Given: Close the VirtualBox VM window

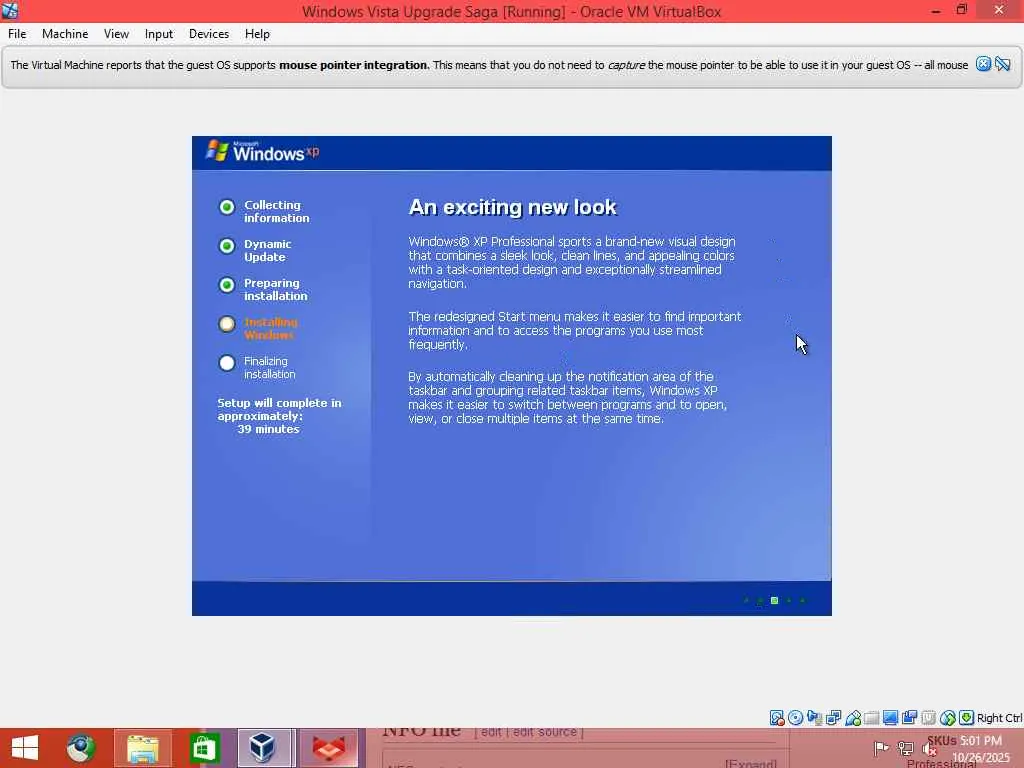Looking at the screenshot, I should (999, 10).
